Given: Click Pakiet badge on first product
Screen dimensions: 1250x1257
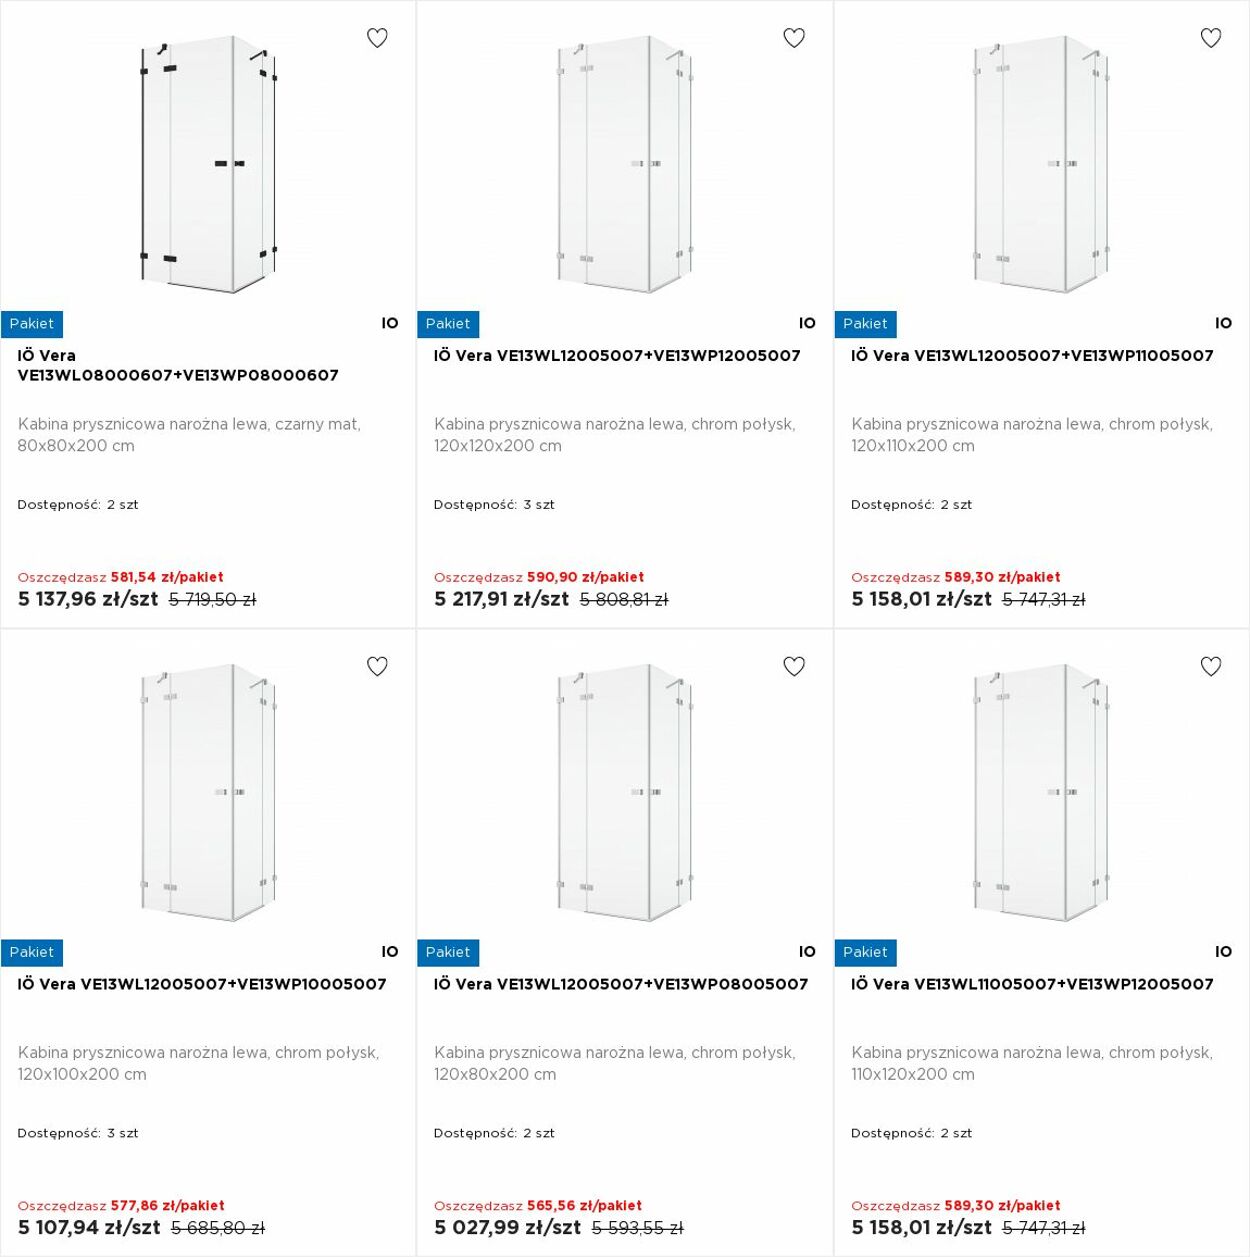Looking at the screenshot, I should (32, 324).
